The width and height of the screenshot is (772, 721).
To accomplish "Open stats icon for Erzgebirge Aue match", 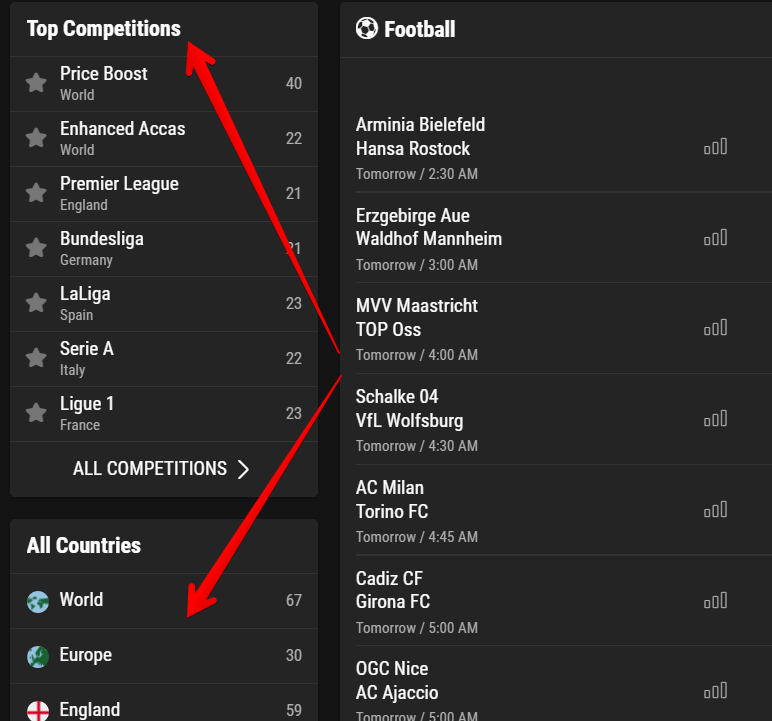I will point(715,238).
